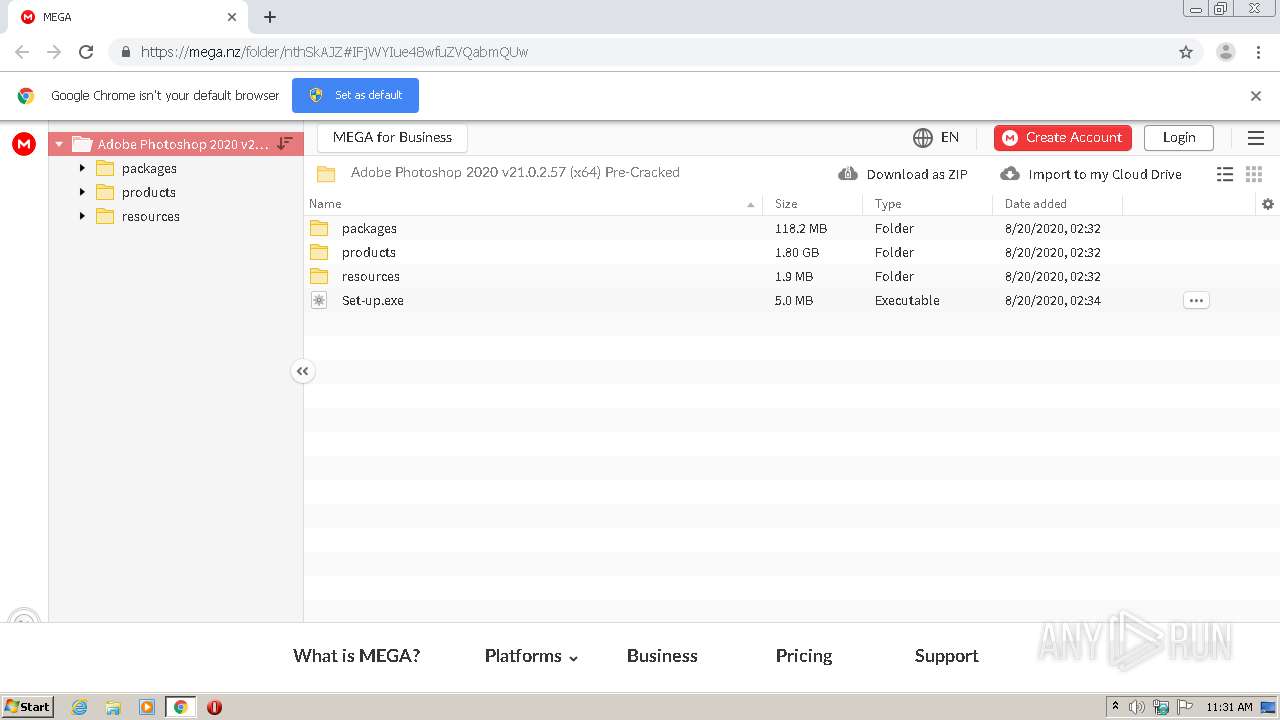The image size is (1280, 720).
Task: Click the Chrome taskbar button
Action: click(x=180, y=707)
